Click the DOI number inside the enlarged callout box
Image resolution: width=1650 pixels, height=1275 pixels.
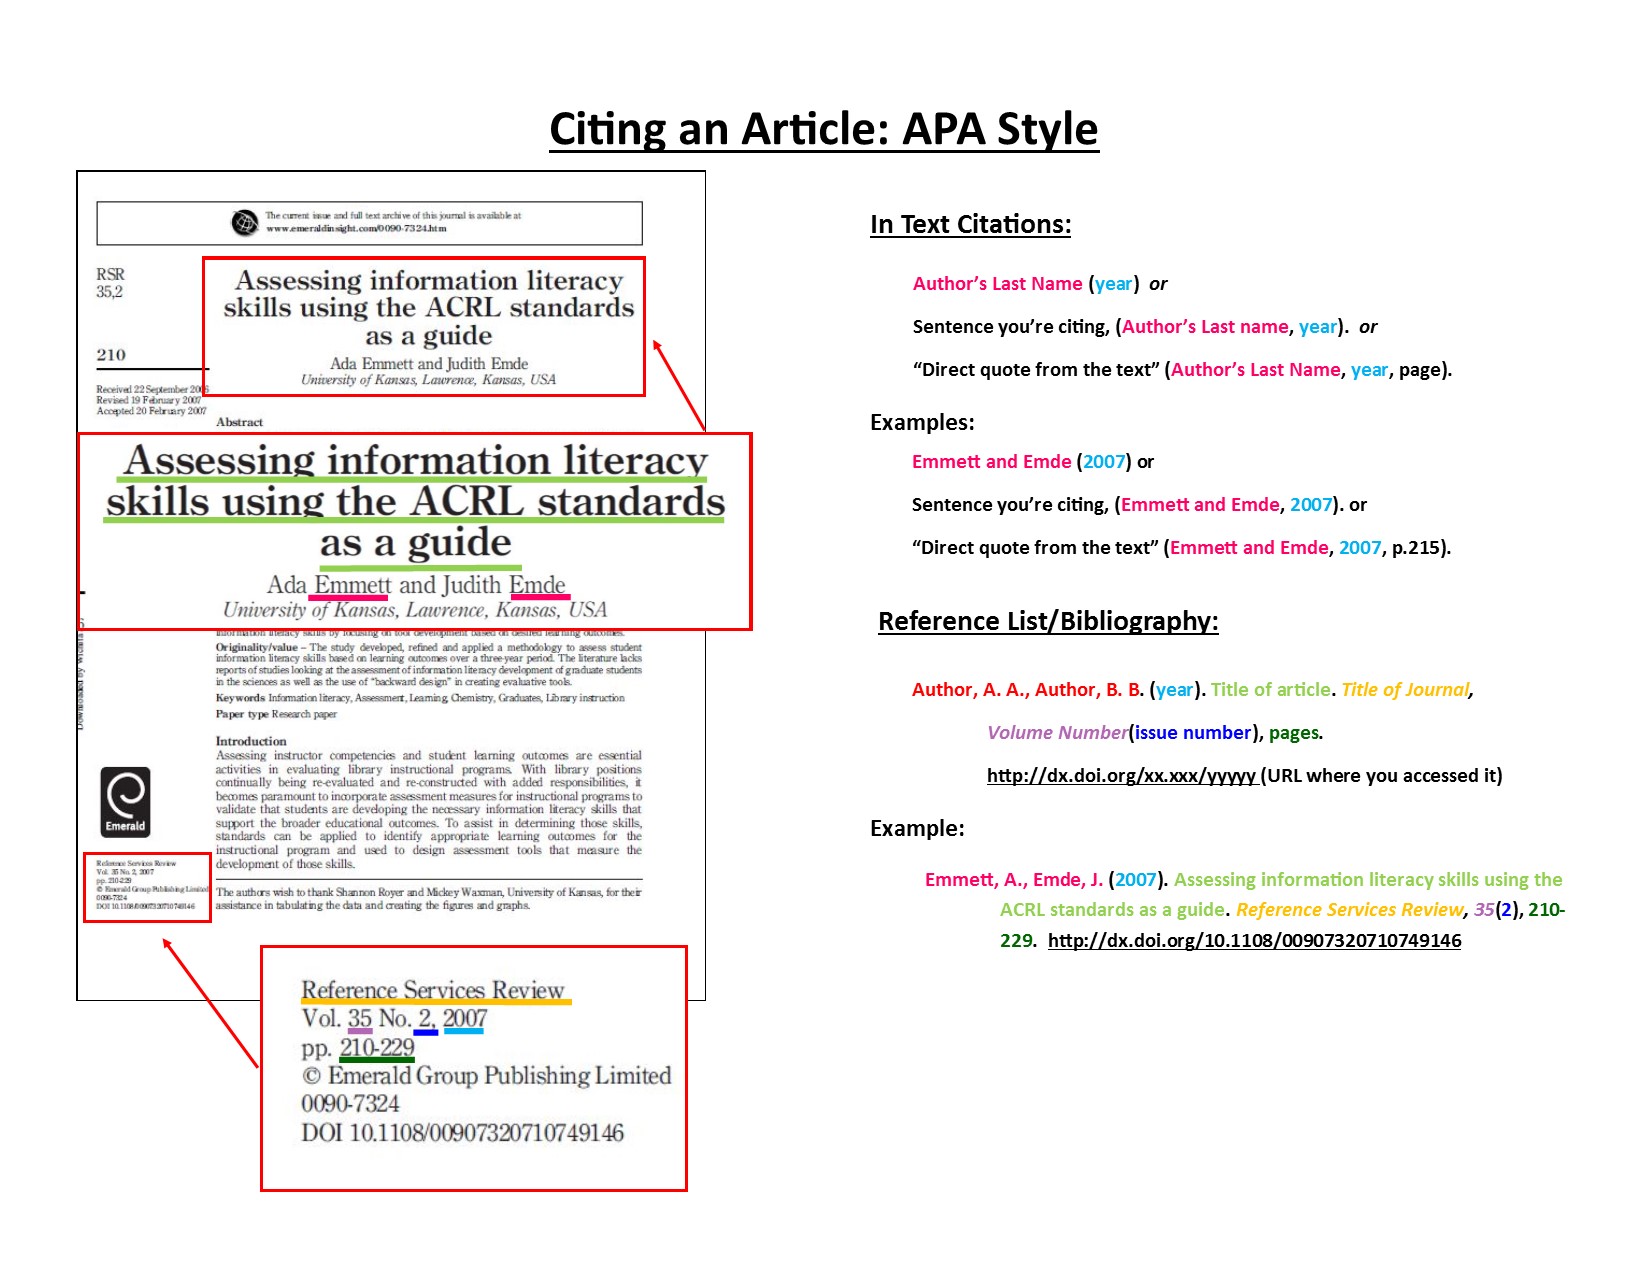coord(486,1133)
